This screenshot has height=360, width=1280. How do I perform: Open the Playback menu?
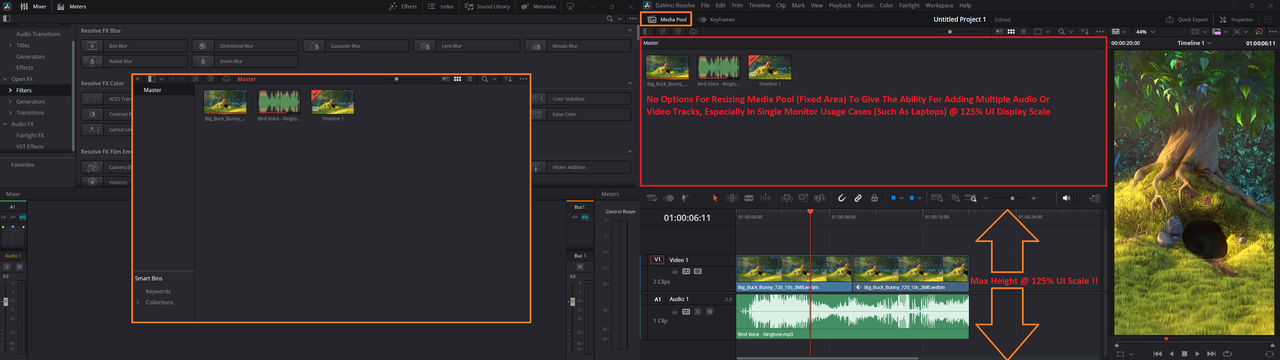(840, 5)
